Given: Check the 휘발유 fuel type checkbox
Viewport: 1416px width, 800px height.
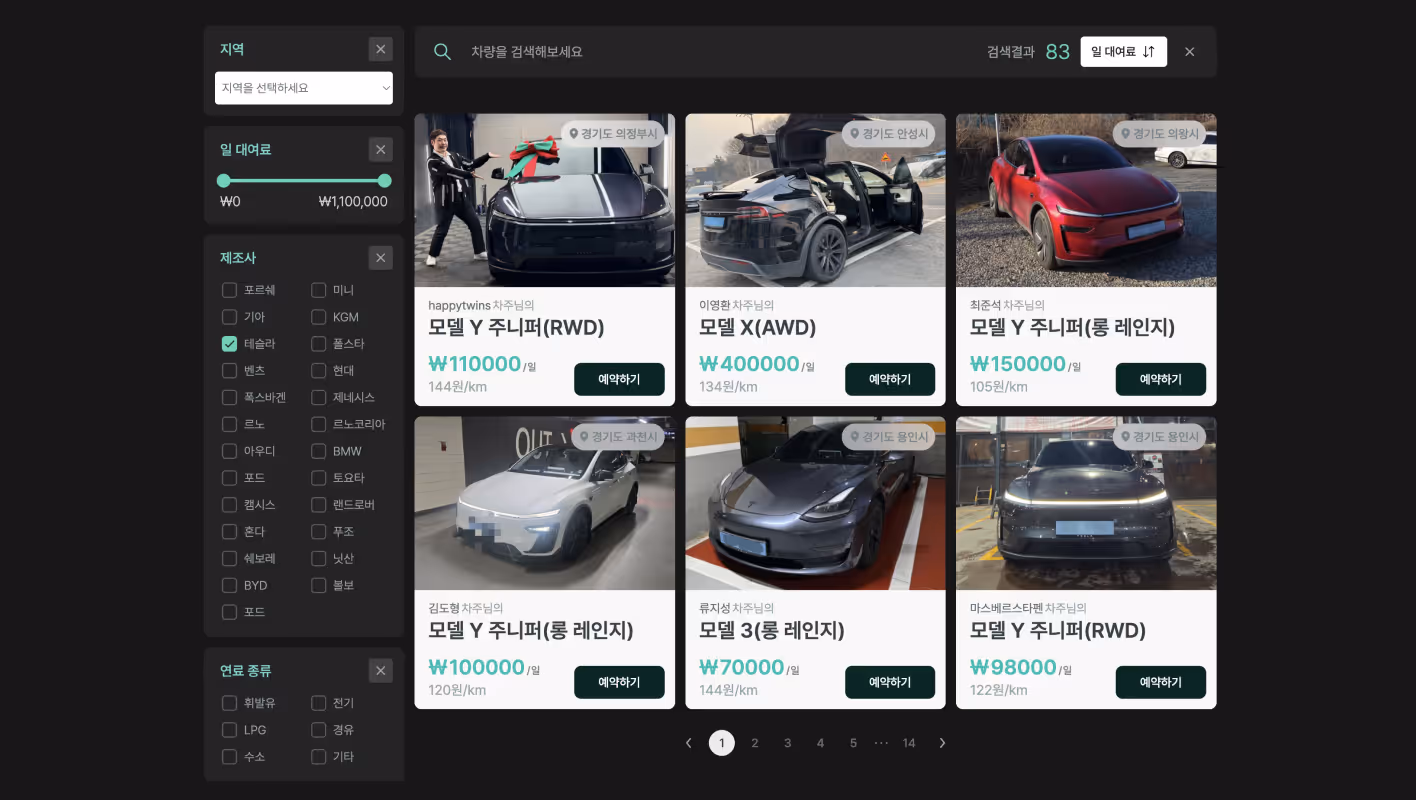Looking at the screenshot, I should coord(229,703).
